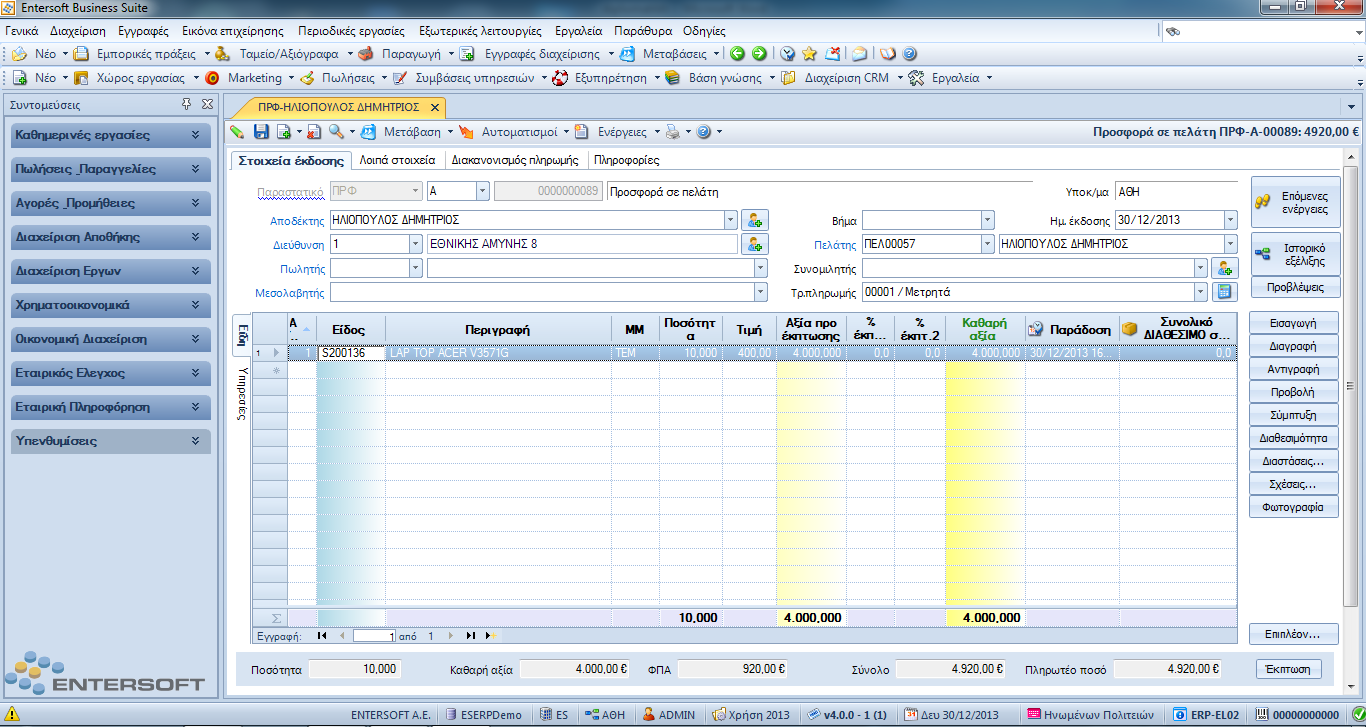
Task: Click the new document icon in document toolbar
Action: pyautogui.click(x=284, y=132)
